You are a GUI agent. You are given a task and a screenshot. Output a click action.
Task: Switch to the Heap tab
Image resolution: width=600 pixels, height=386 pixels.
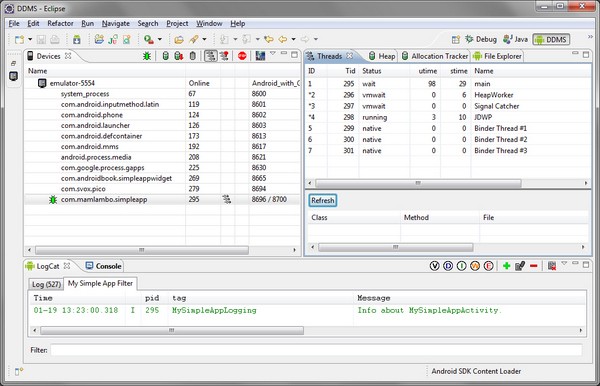(382, 56)
